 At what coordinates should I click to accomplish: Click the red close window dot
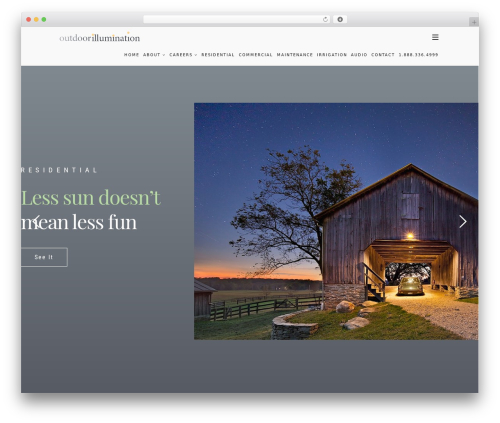29,20
